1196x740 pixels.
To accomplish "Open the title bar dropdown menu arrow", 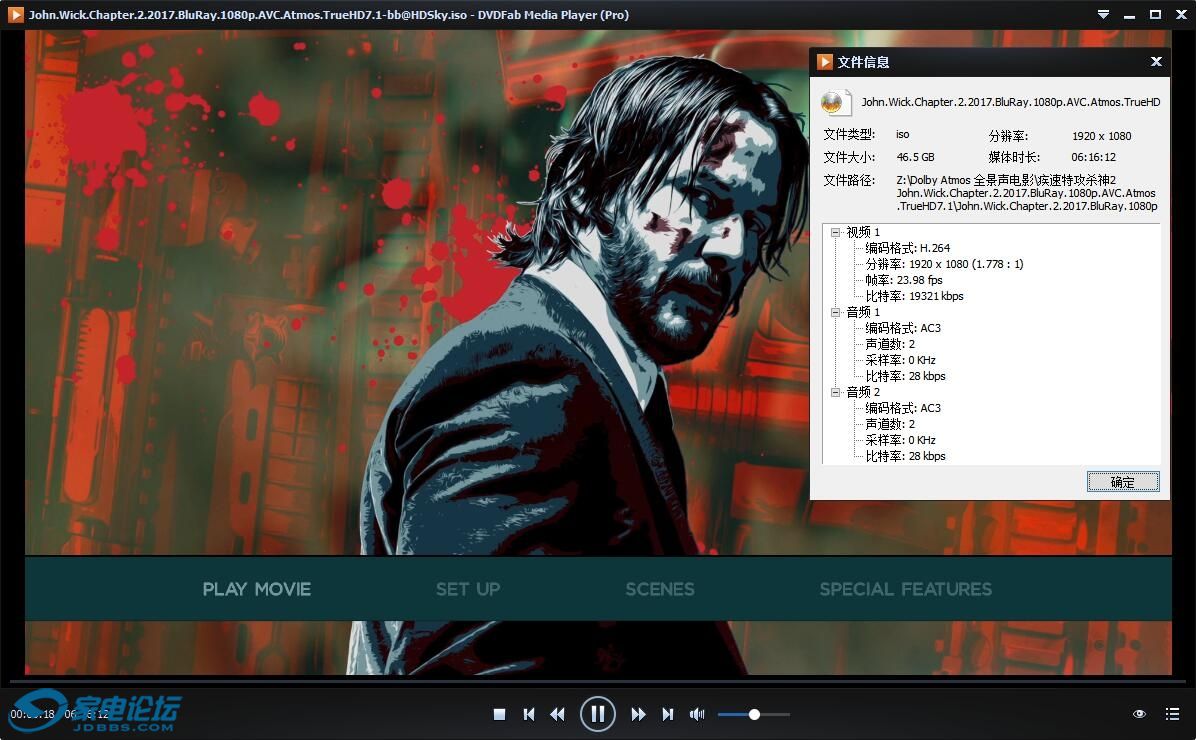I will 1103,14.
